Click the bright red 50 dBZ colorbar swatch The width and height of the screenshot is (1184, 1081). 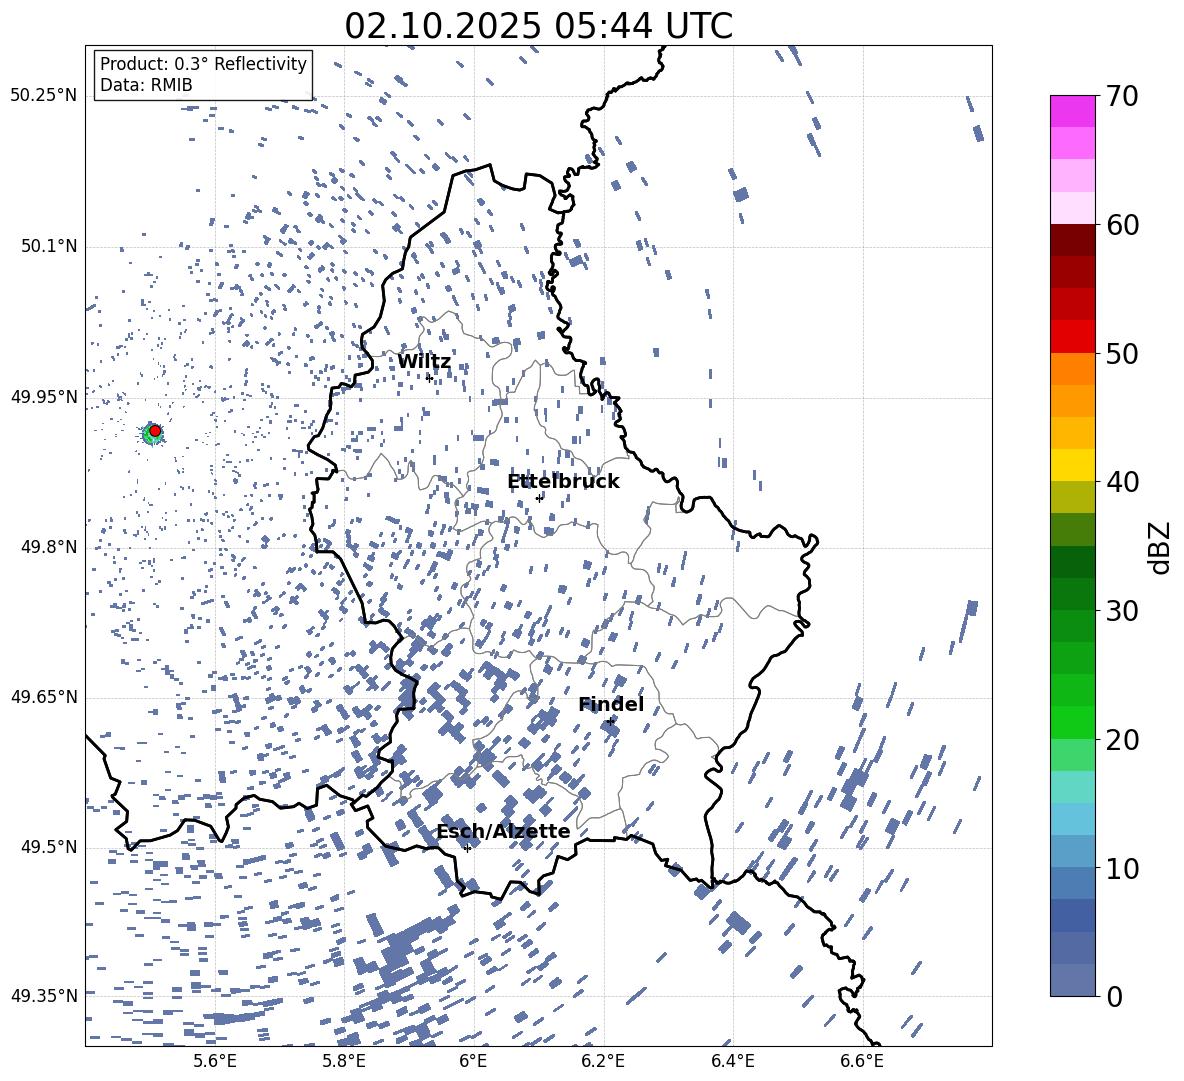[1072, 337]
